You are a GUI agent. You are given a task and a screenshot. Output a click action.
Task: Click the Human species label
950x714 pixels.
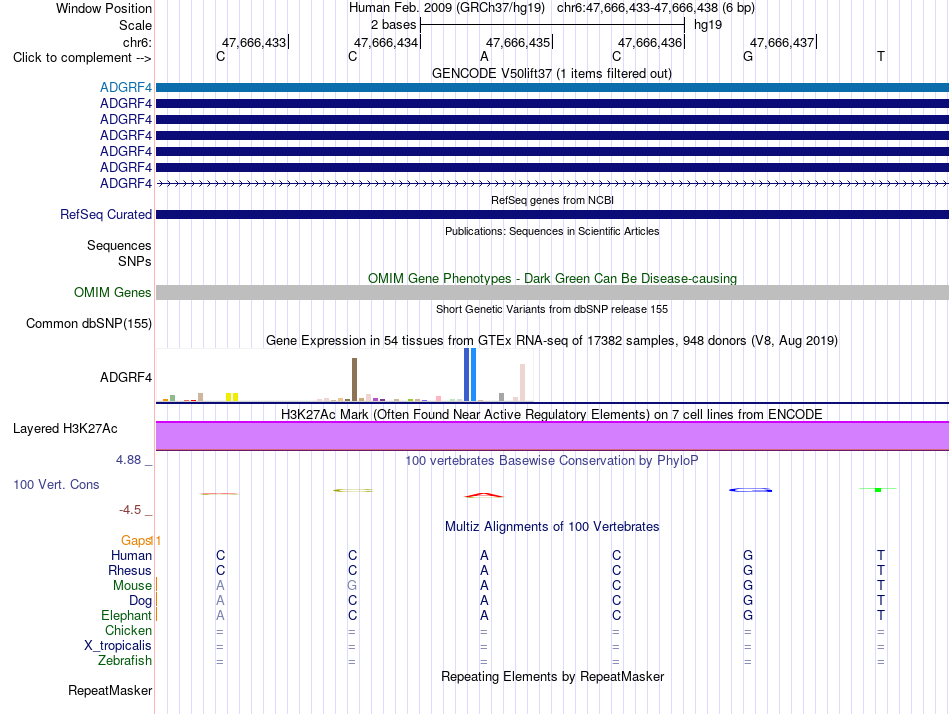click(x=131, y=555)
